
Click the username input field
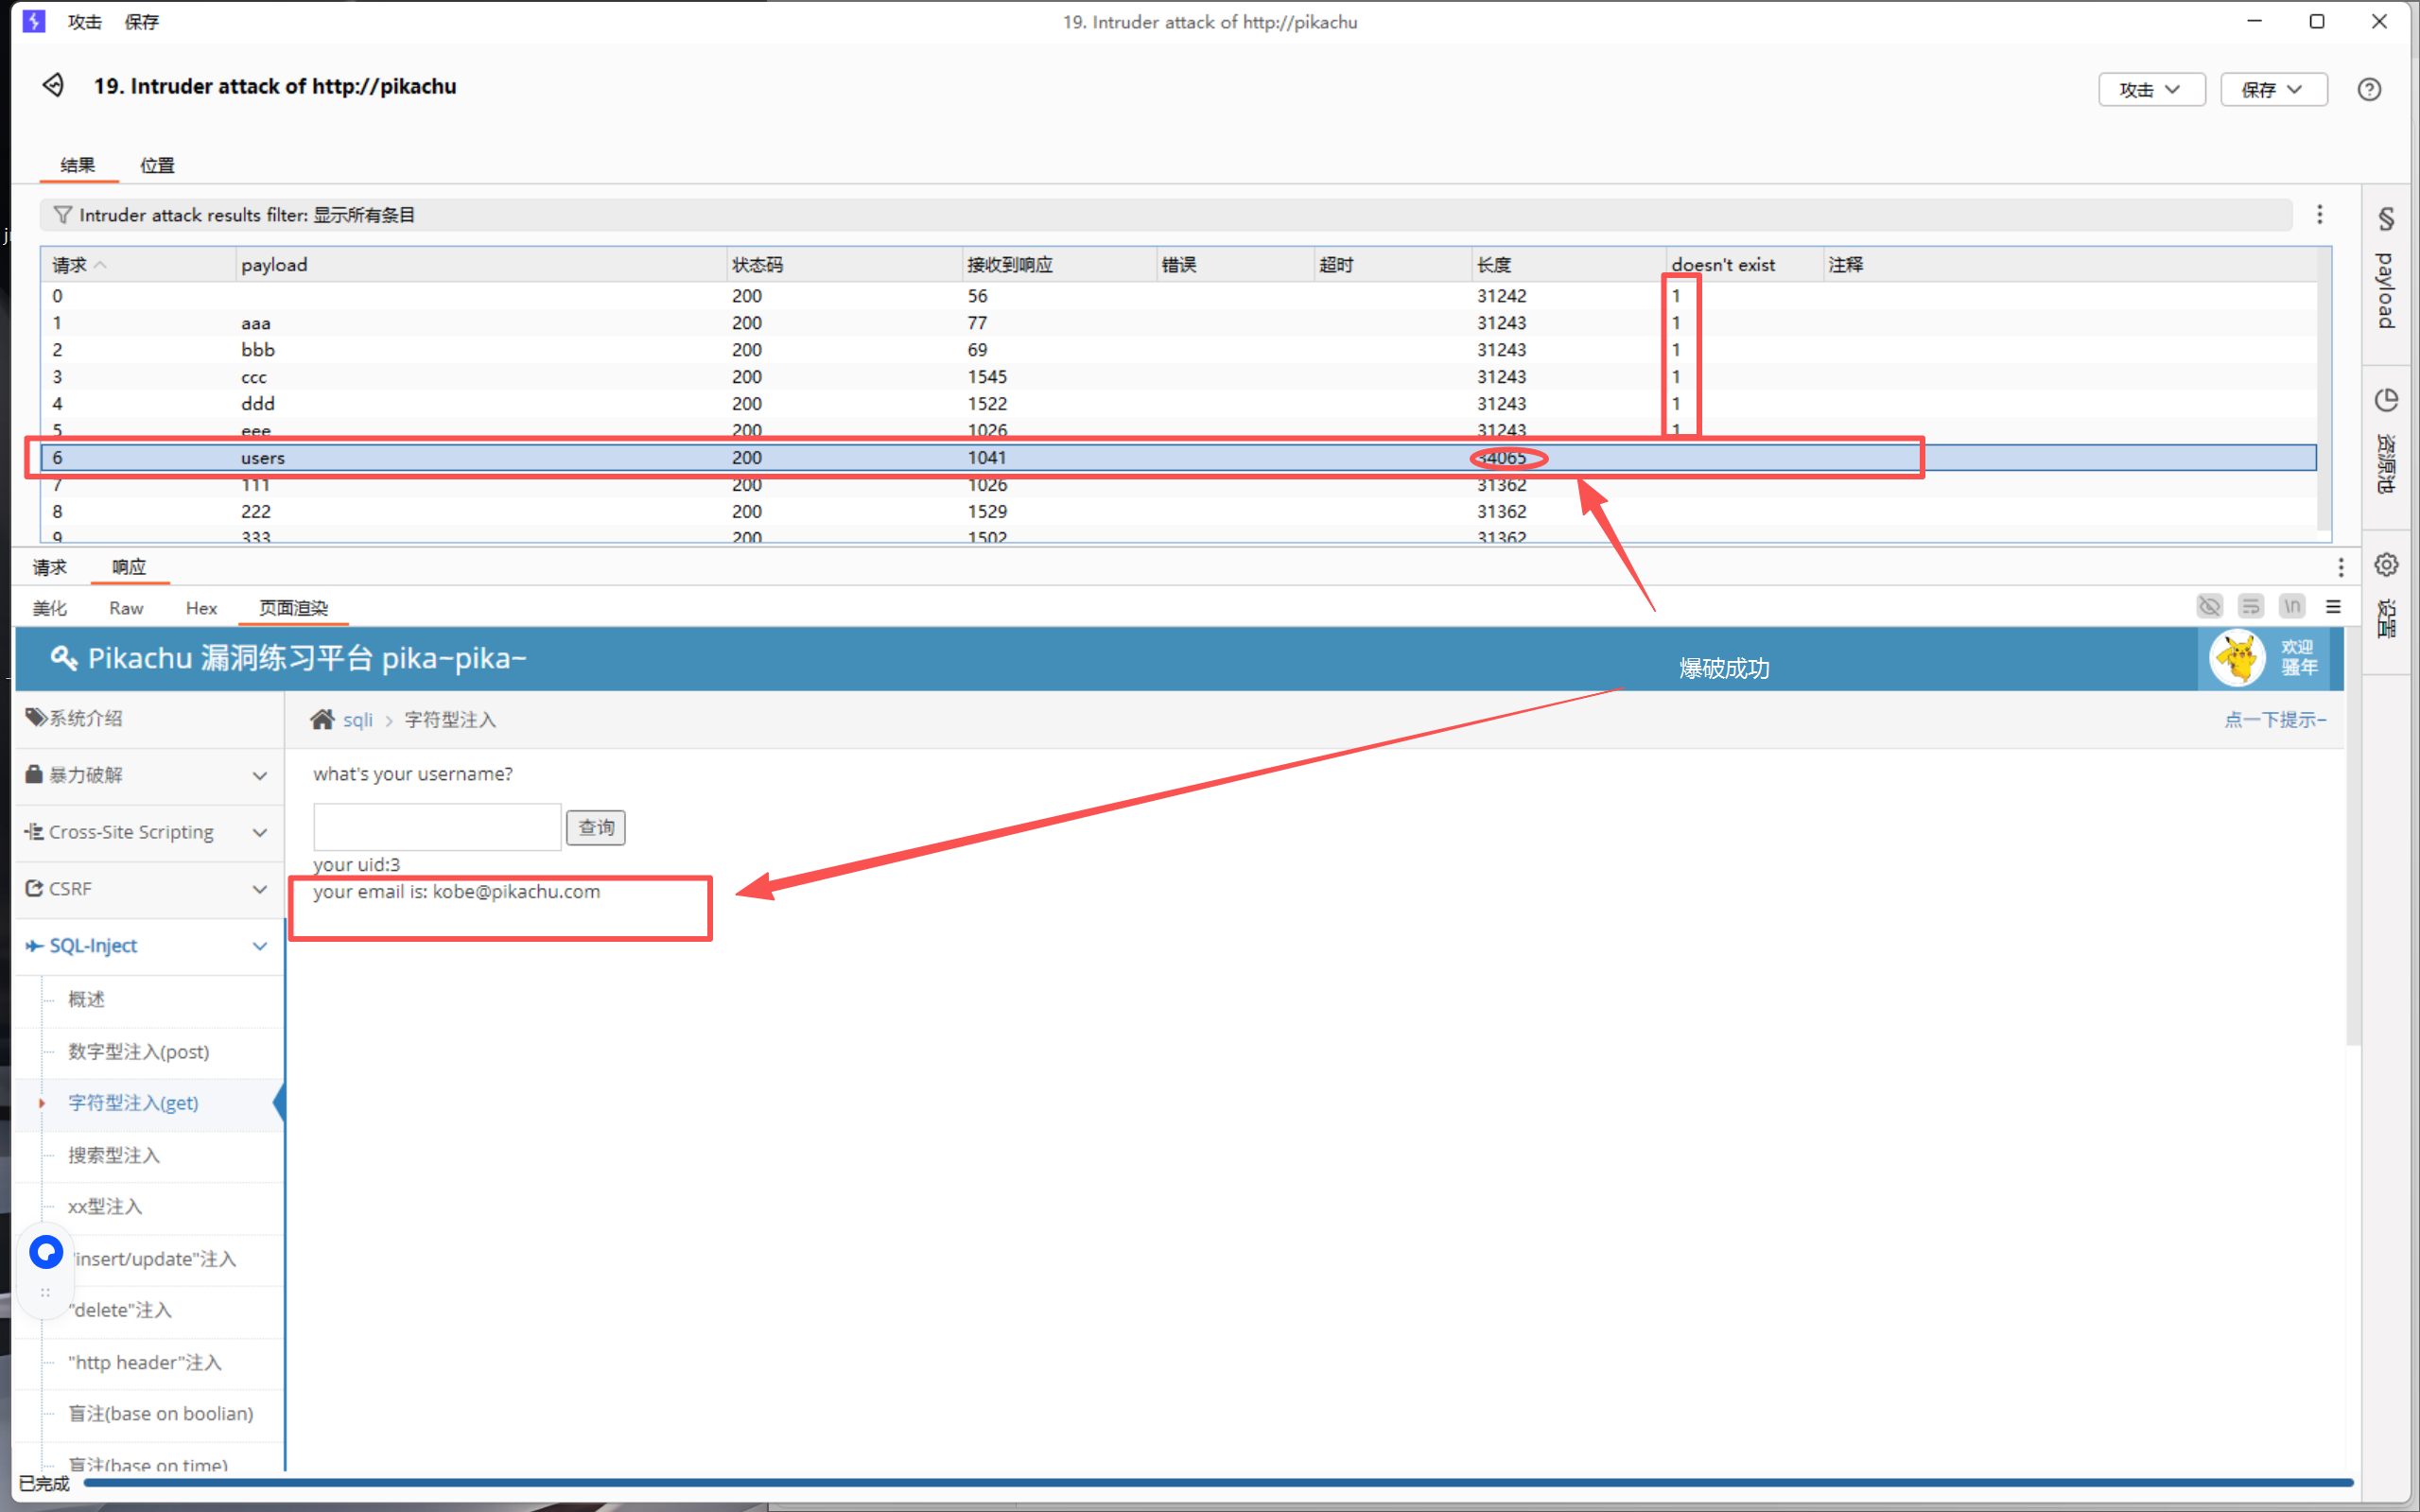(x=437, y=828)
